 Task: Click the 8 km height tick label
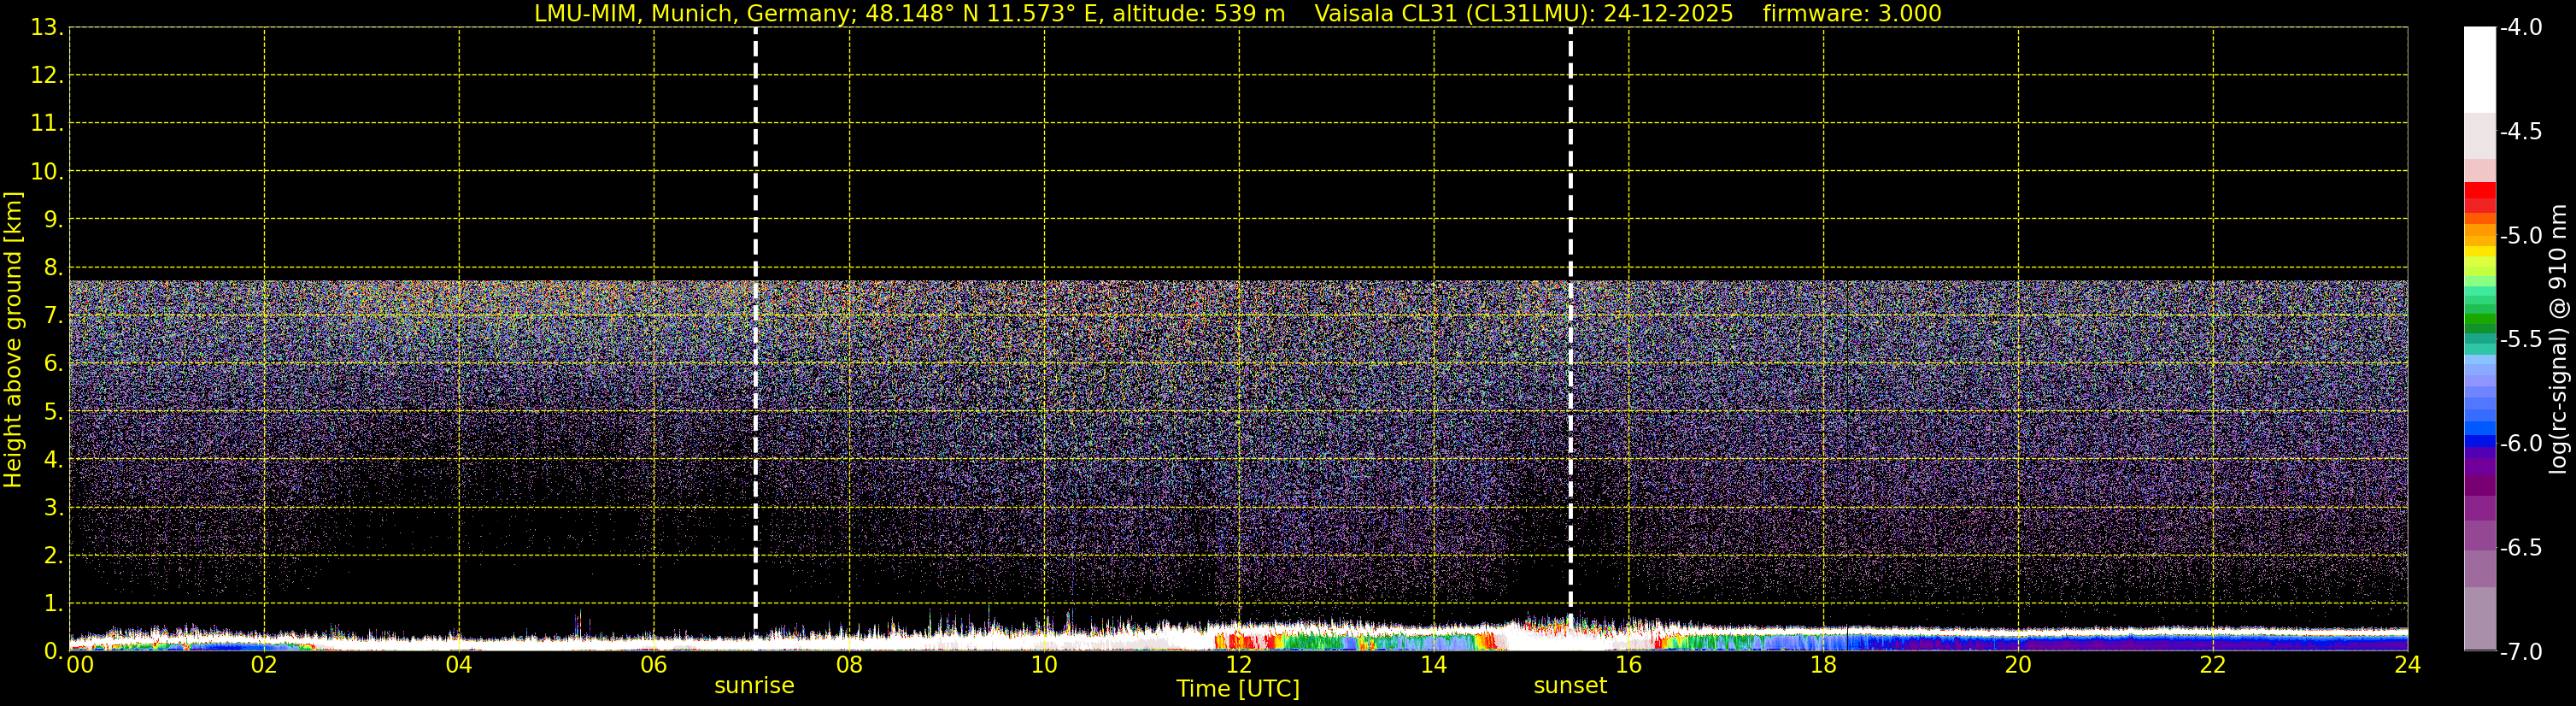click(x=52, y=268)
